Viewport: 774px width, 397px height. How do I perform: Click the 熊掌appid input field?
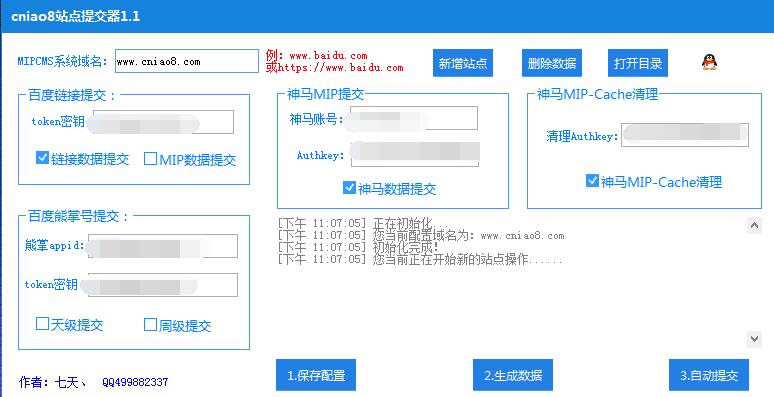coord(163,246)
